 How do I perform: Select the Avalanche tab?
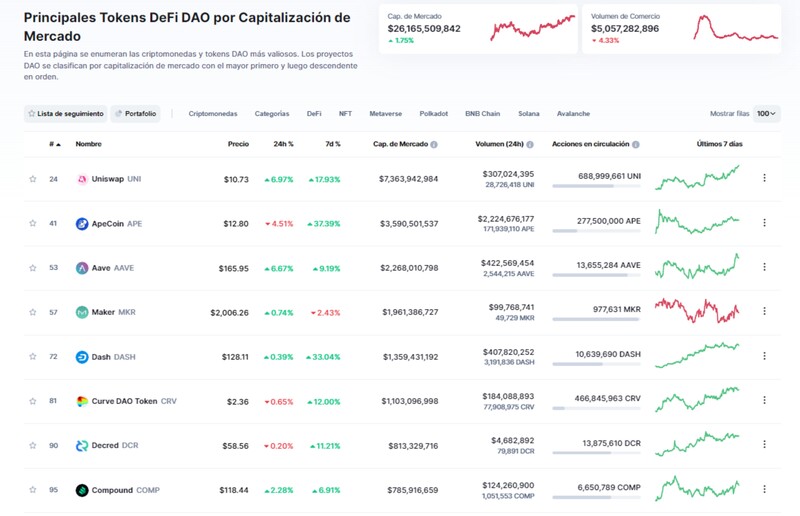[x=573, y=113]
